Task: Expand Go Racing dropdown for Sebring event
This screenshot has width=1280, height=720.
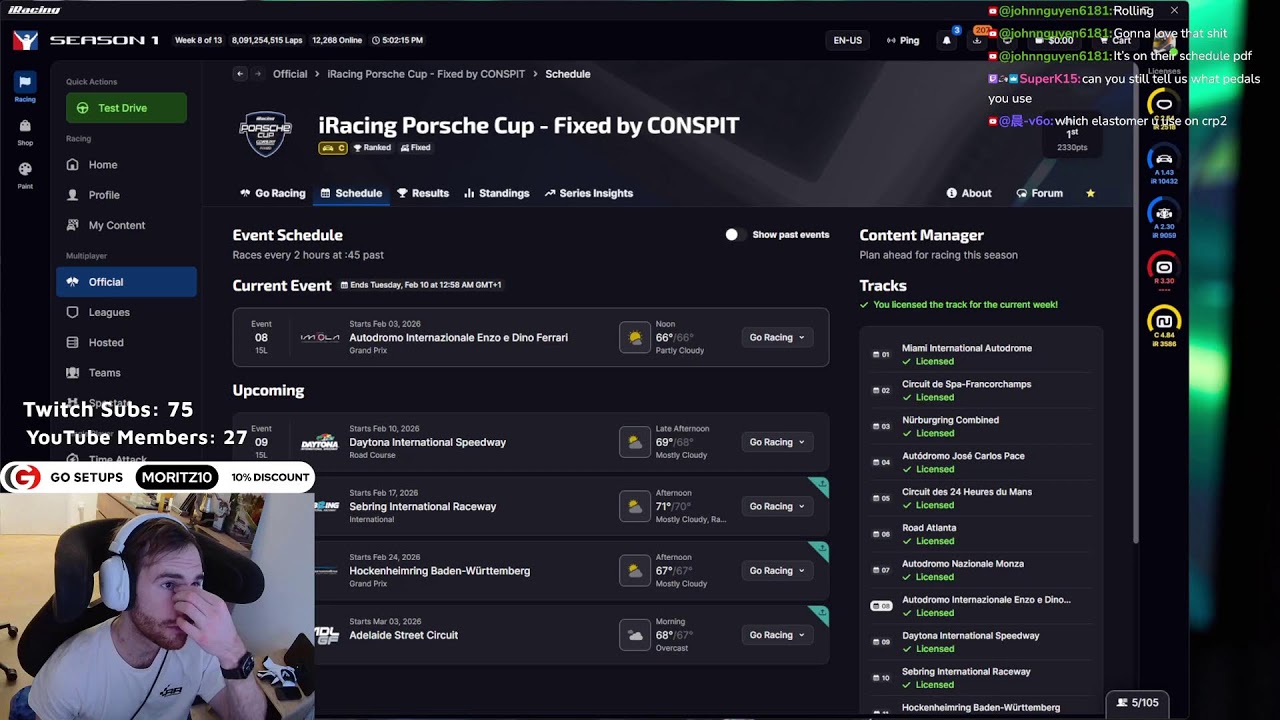Action: click(x=777, y=506)
